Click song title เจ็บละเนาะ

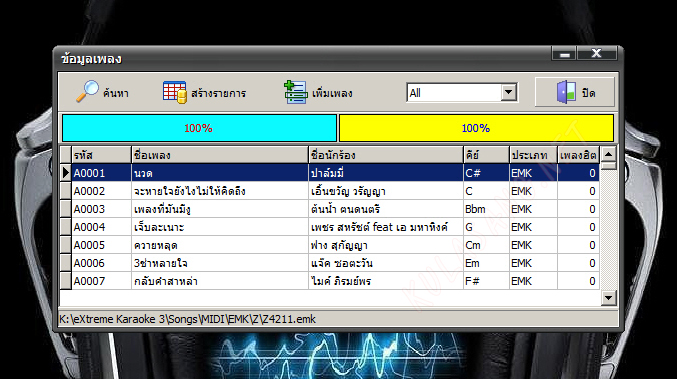pyautogui.click(x=159, y=227)
